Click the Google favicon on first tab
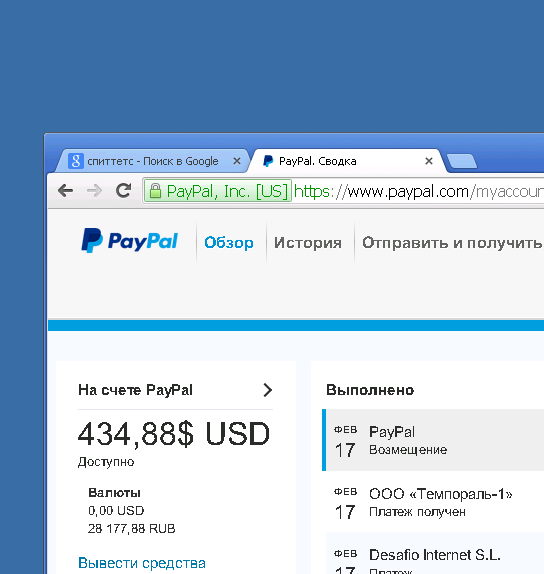 (x=76, y=161)
